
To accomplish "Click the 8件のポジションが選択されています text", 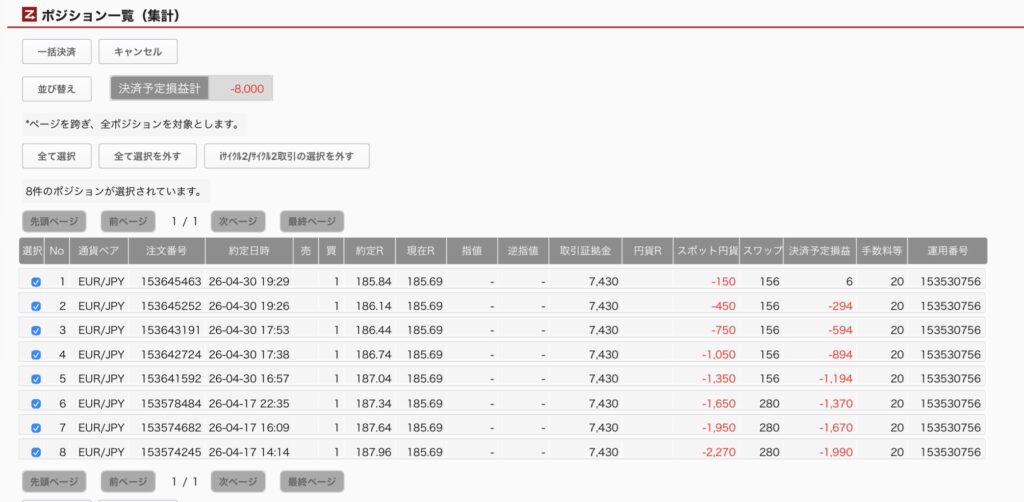I will pyautogui.click(x=114, y=193).
